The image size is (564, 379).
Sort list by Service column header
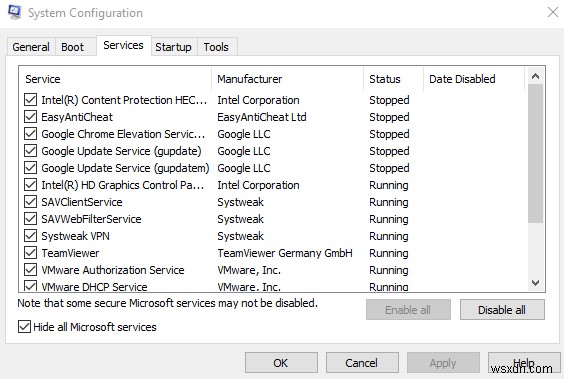tap(115, 79)
